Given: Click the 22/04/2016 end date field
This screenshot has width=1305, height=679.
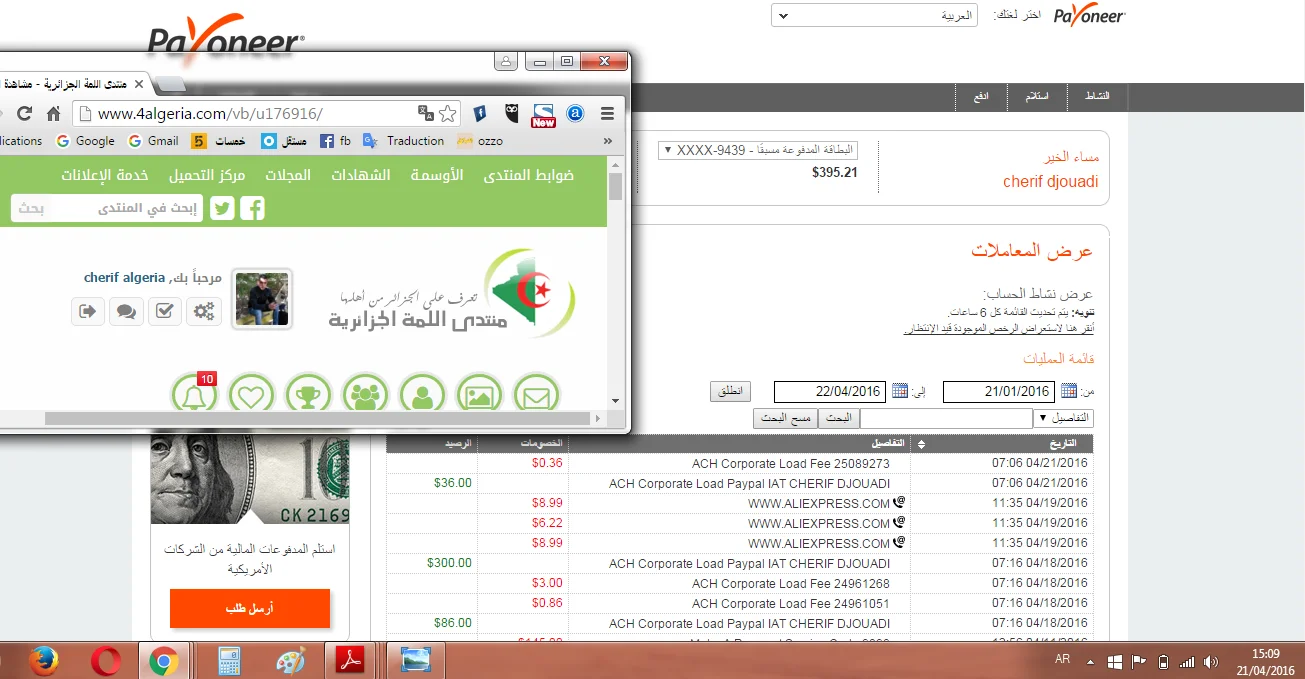Looking at the screenshot, I should (828, 392).
